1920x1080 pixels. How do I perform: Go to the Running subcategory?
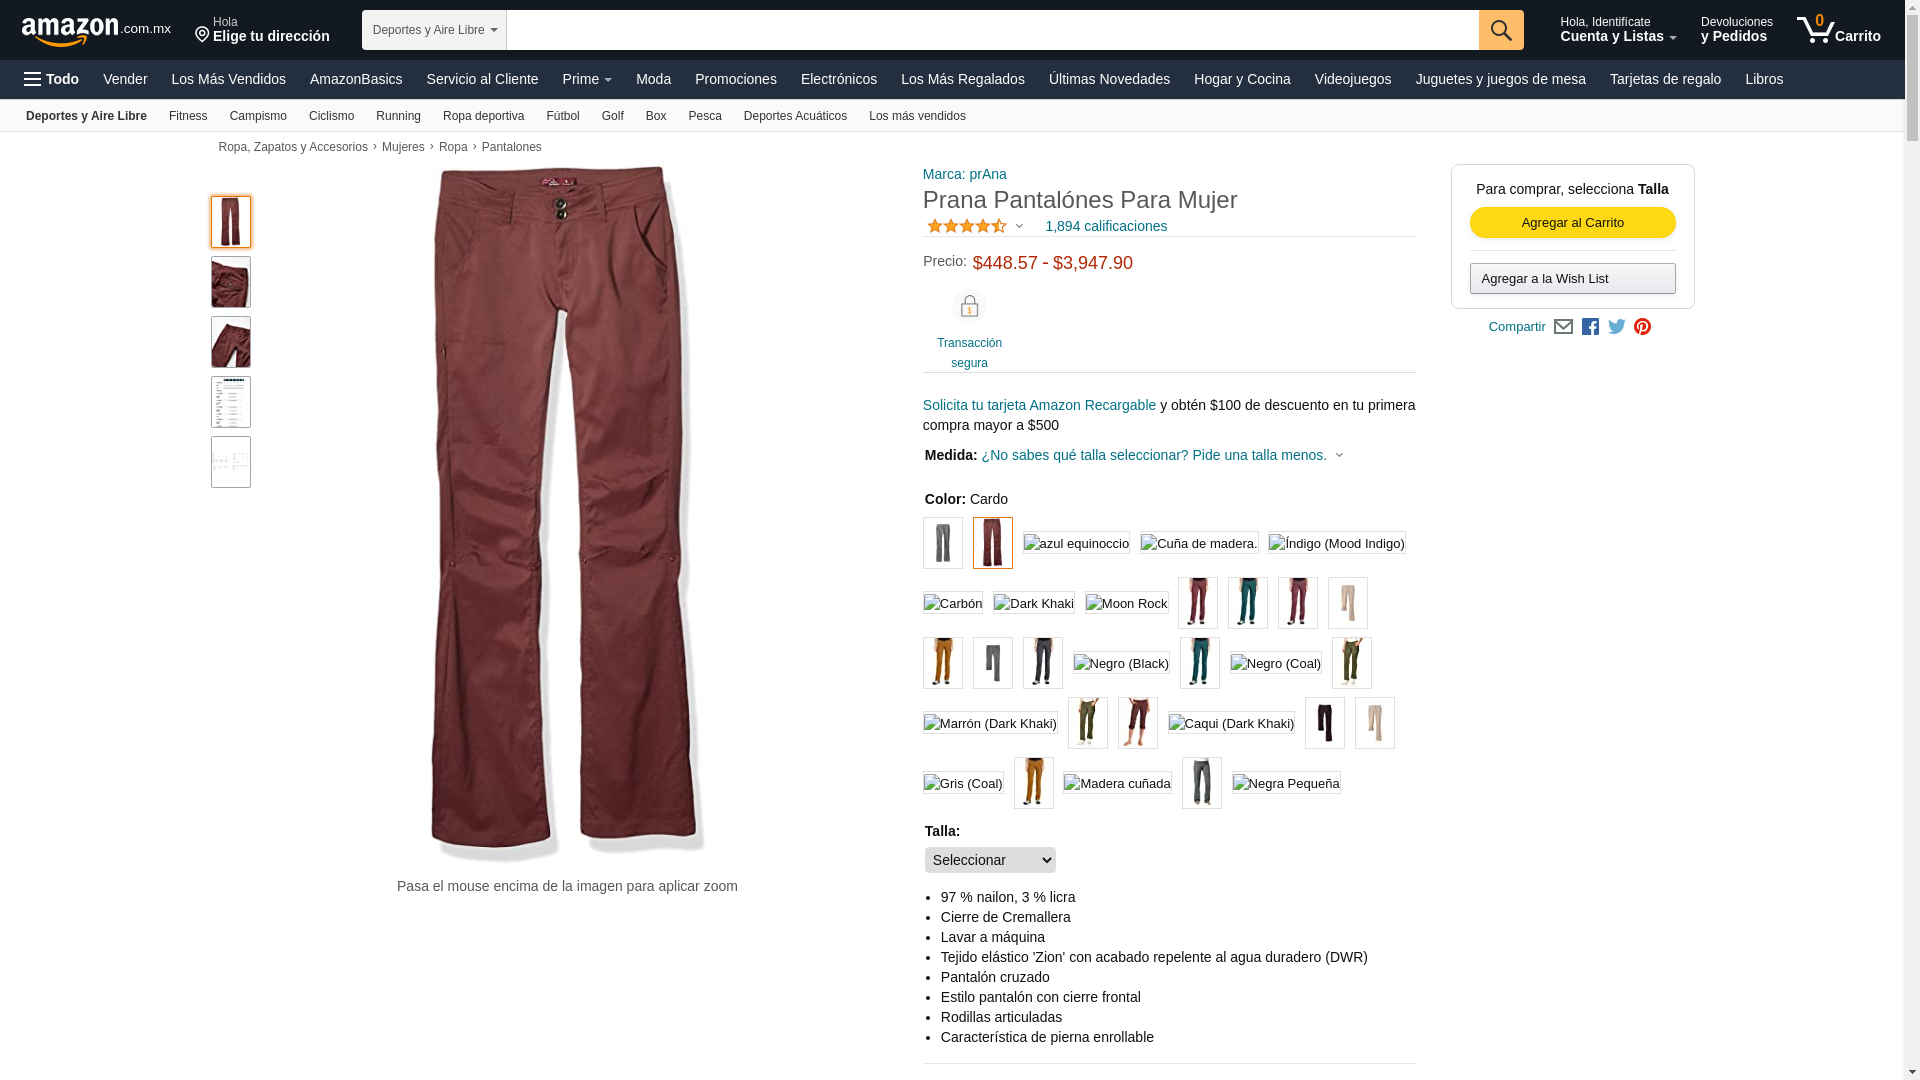point(398,116)
